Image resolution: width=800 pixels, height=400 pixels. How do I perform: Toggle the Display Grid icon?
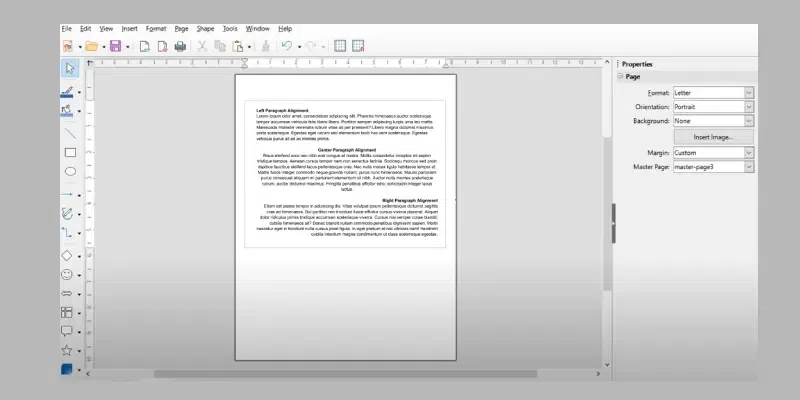(340, 46)
